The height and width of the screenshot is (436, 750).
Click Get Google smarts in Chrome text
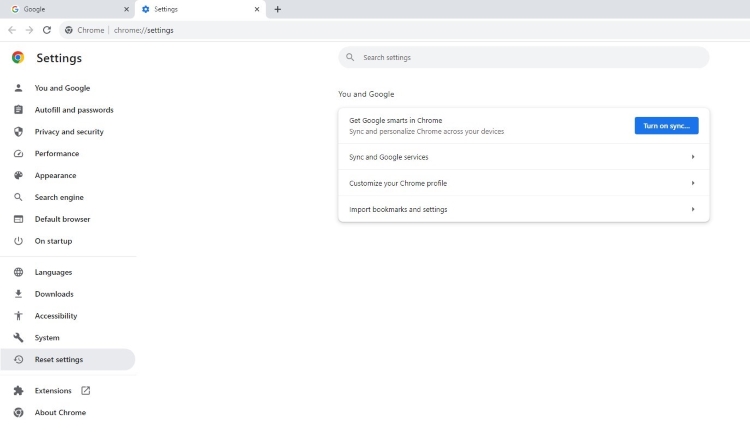(396, 120)
